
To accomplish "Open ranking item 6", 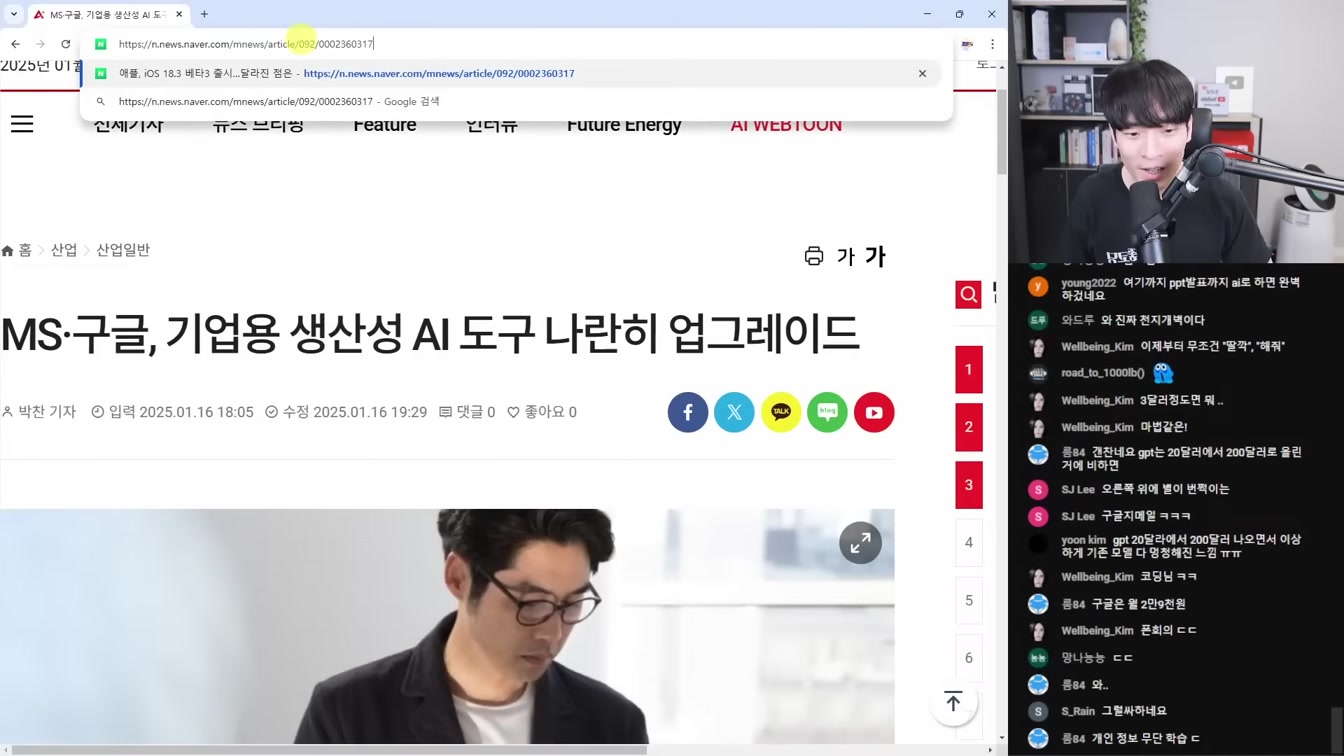I will 968,658.
